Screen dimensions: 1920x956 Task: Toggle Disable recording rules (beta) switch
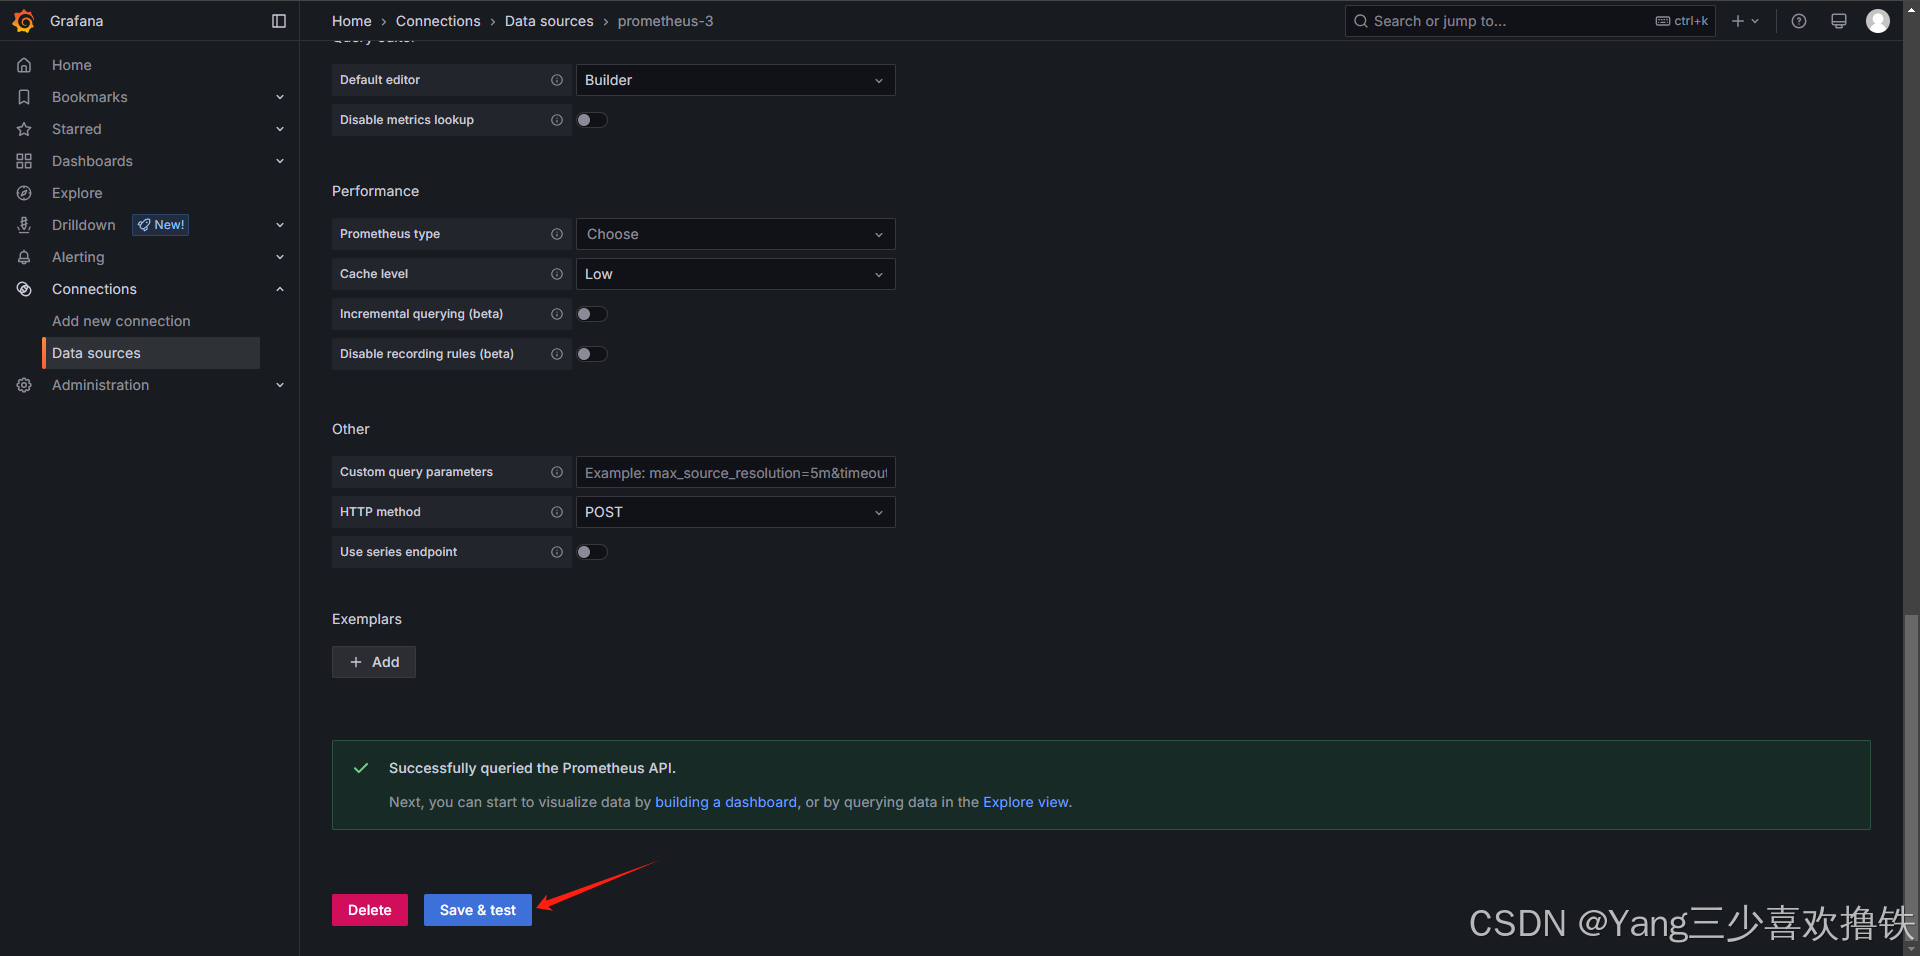(592, 354)
